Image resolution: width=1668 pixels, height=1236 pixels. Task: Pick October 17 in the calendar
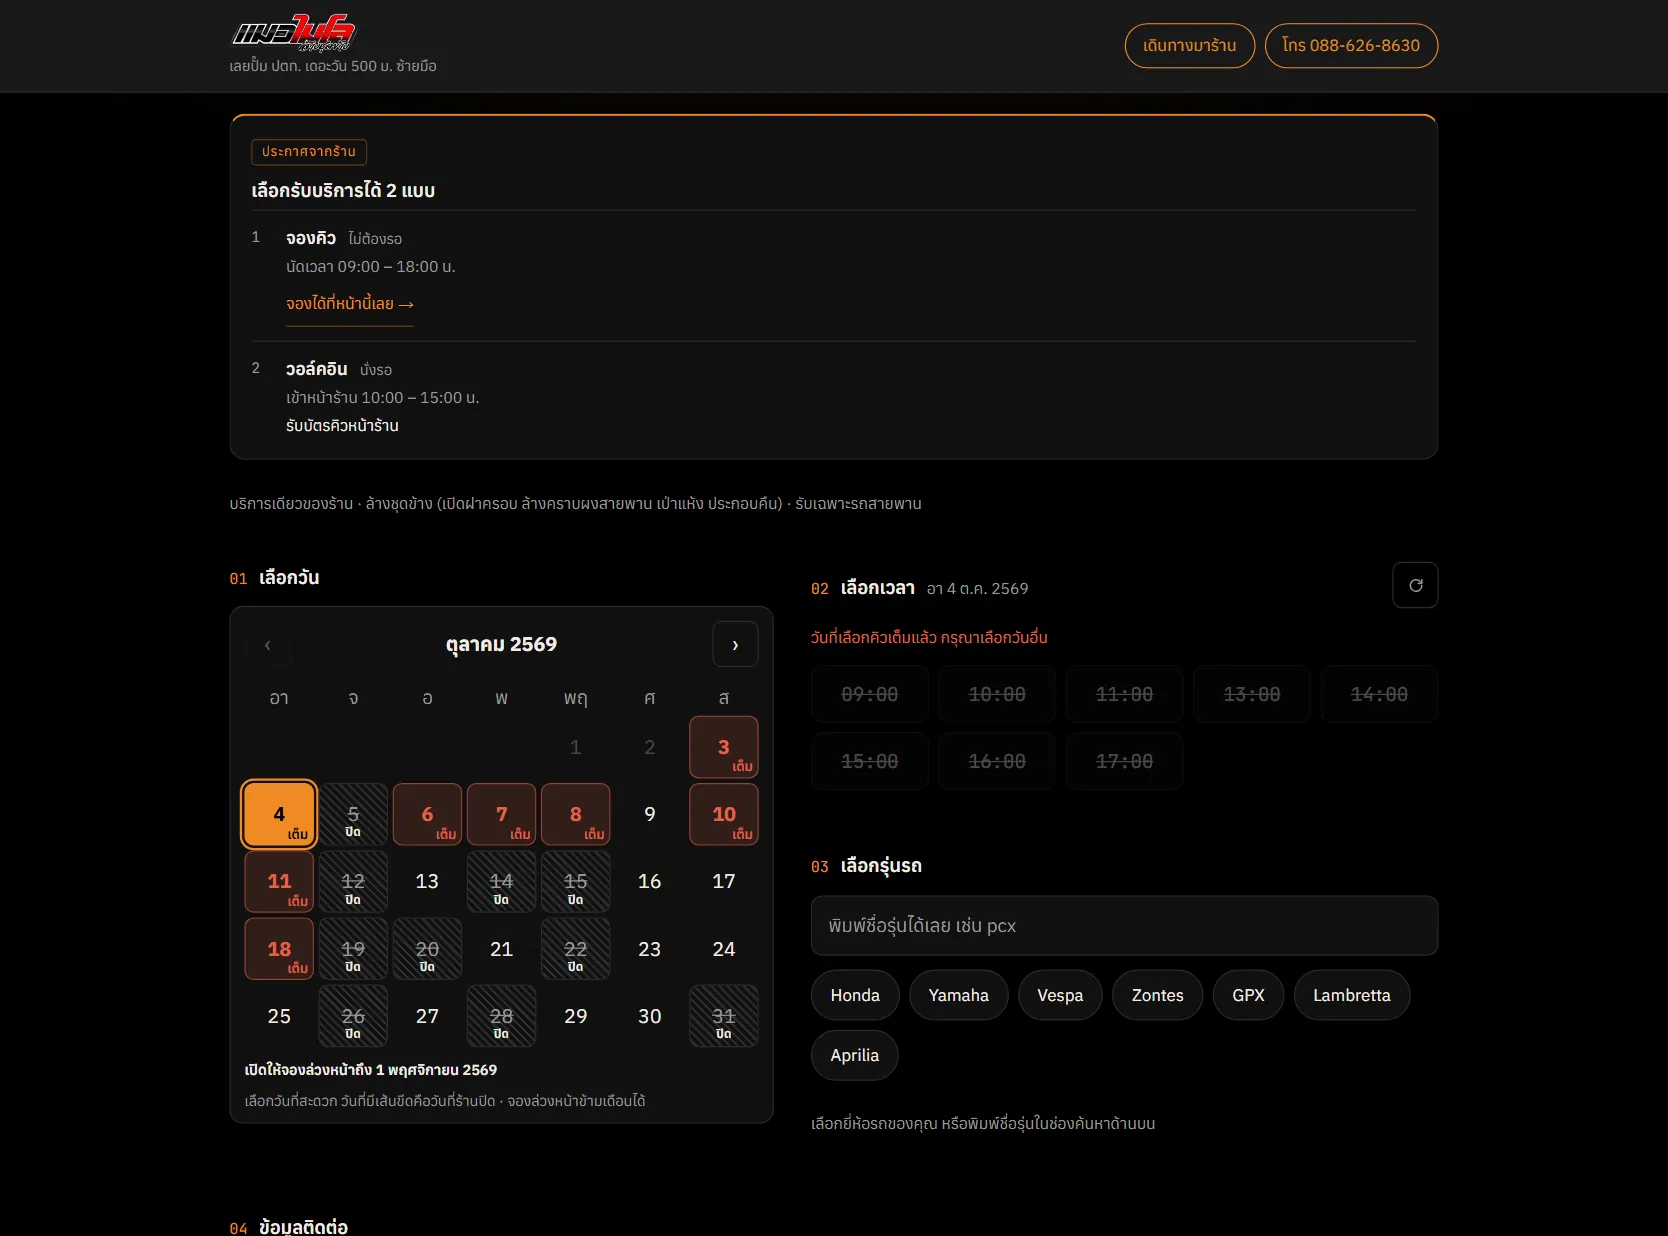(724, 881)
